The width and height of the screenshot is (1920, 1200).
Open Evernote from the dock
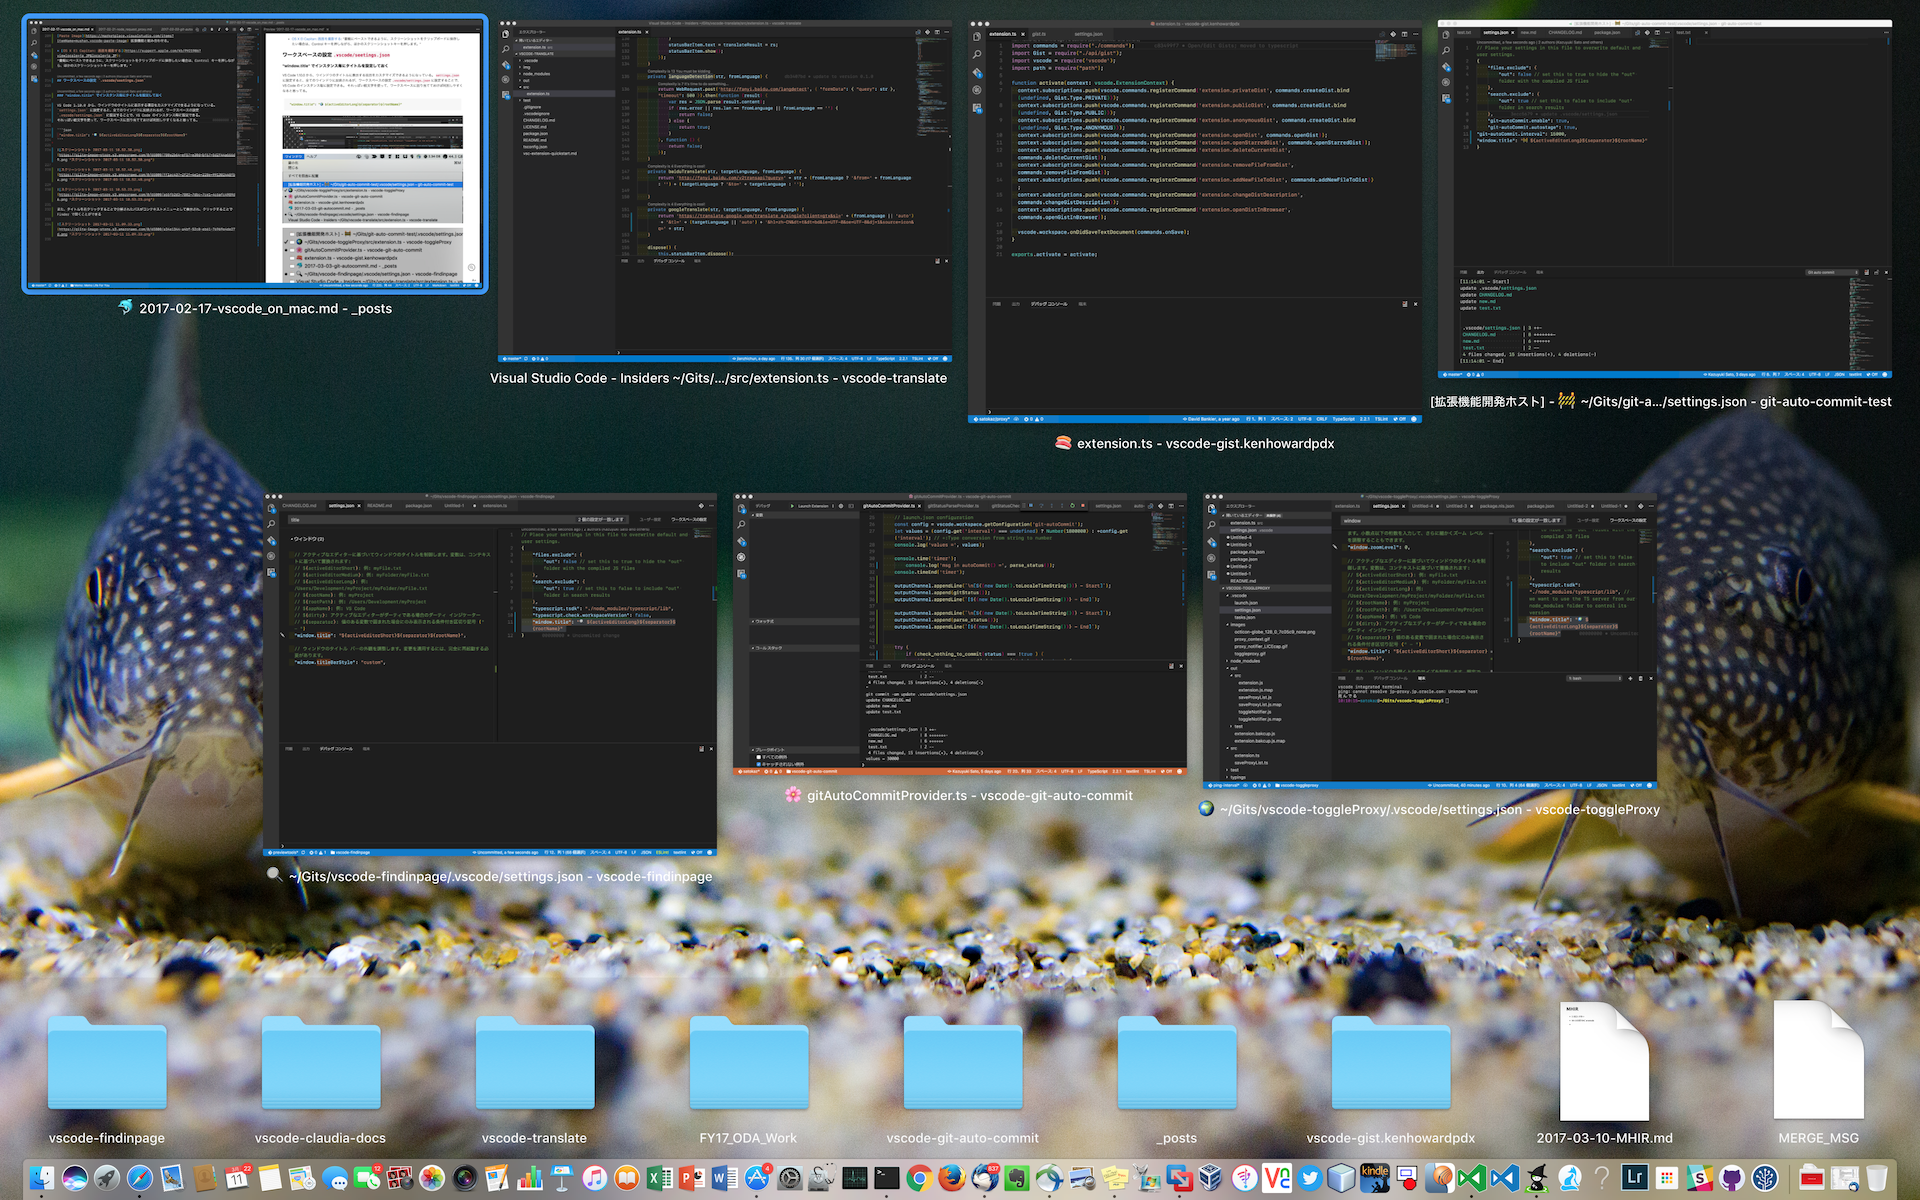1016,1178
